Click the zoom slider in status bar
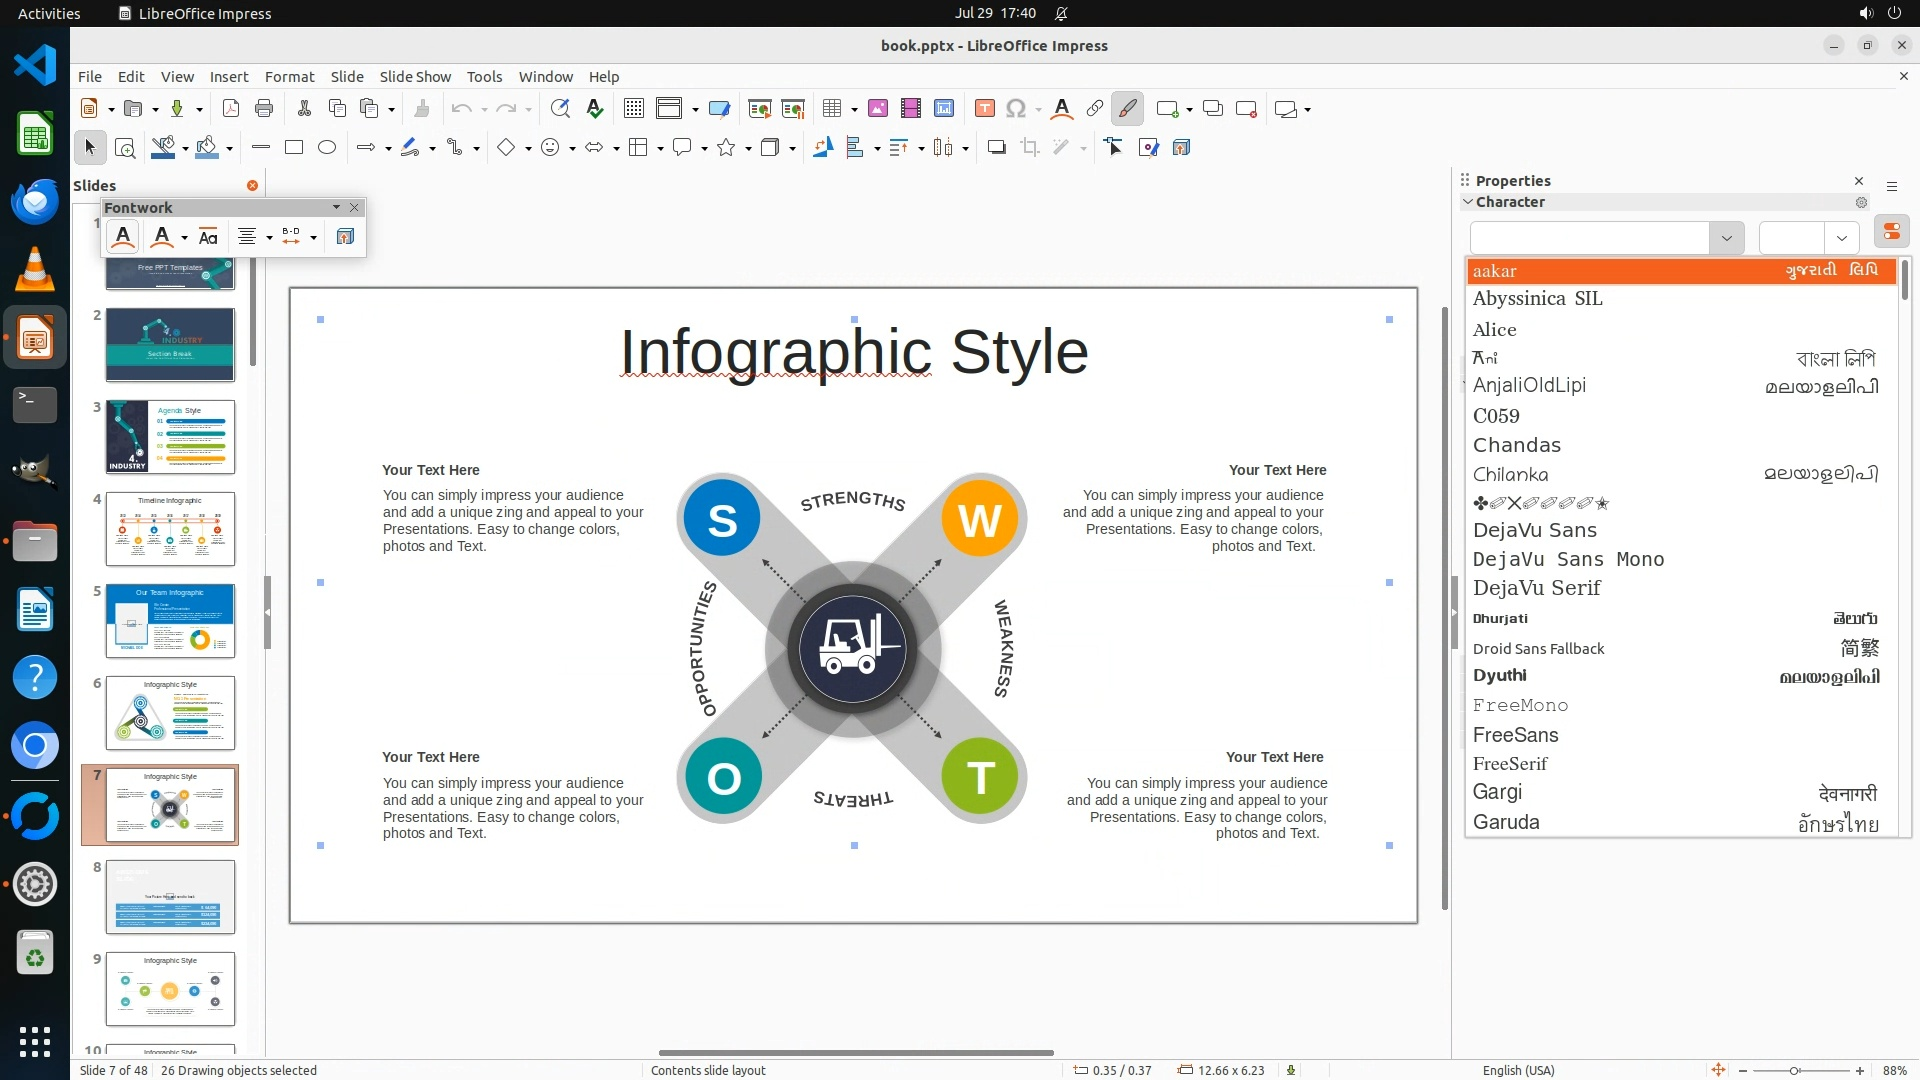 (1795, 1070)
